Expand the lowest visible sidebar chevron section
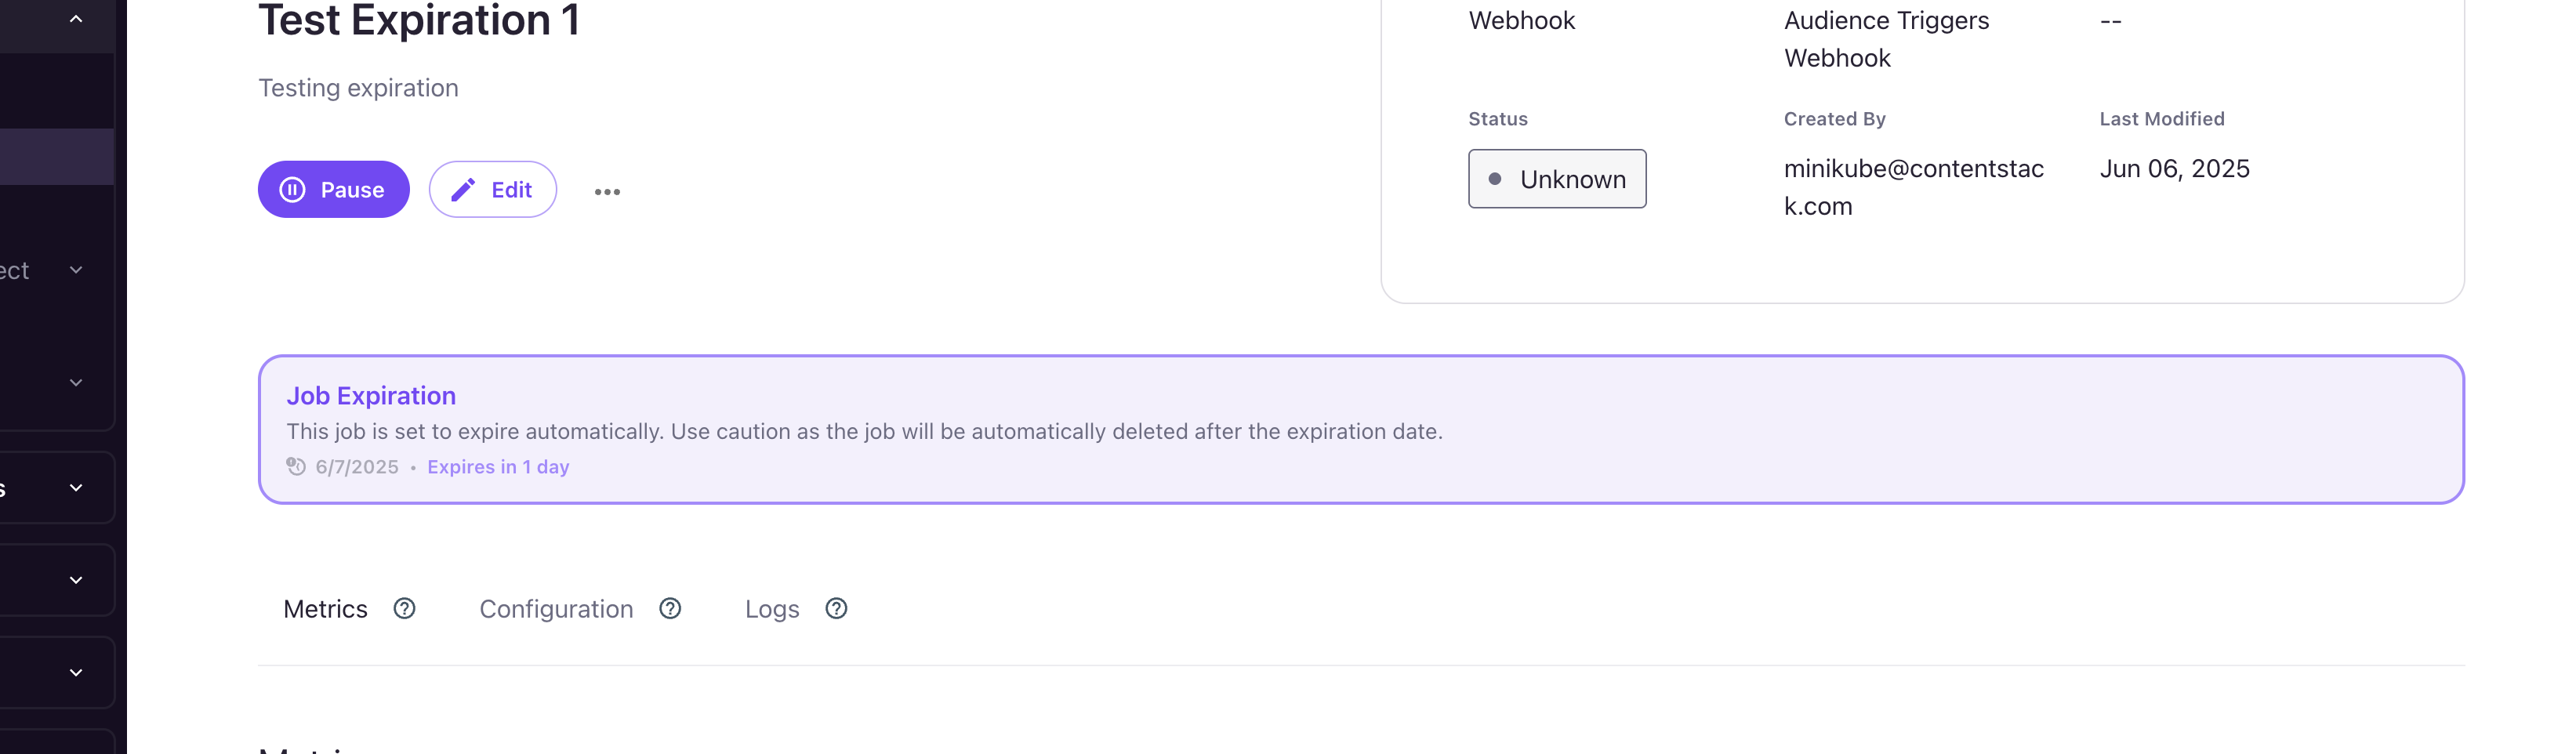The image size is (2576, 754). (x=76, y=672)
